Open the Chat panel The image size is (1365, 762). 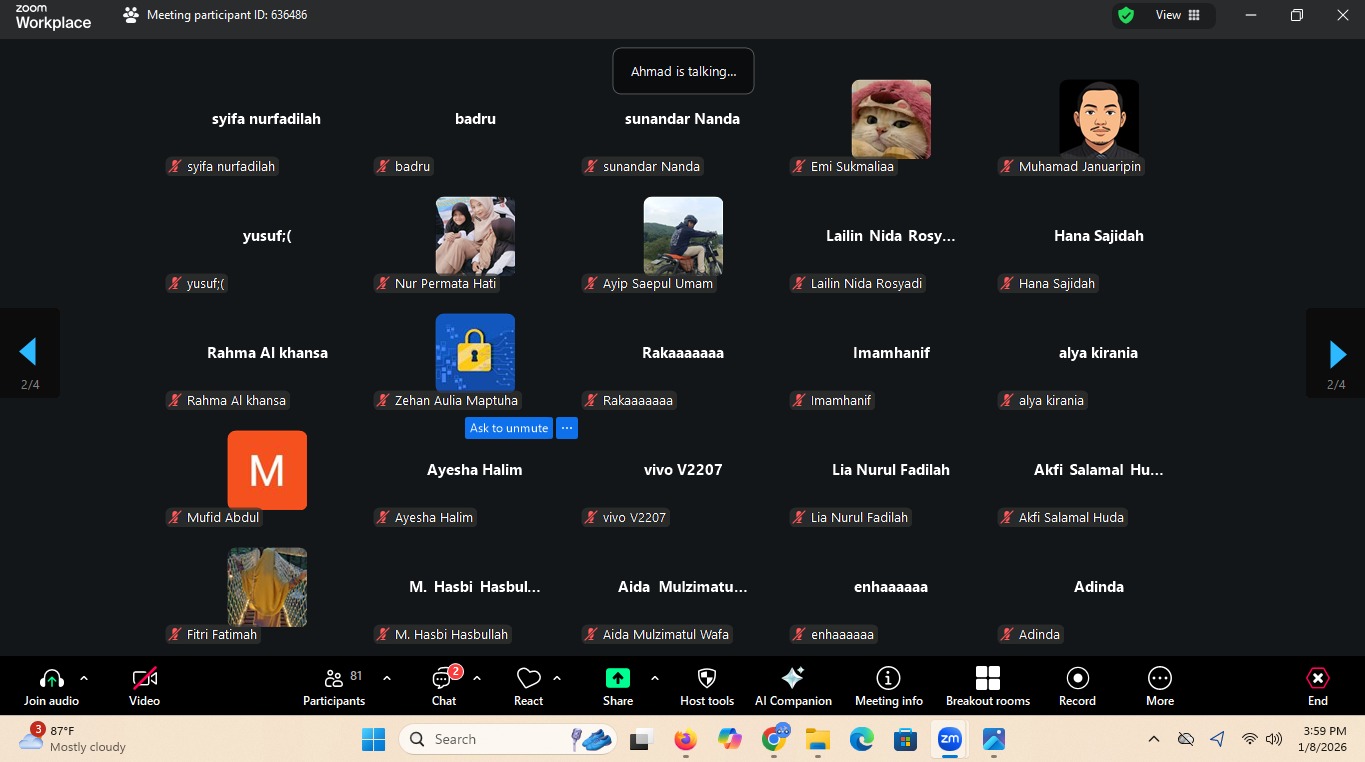444,686
